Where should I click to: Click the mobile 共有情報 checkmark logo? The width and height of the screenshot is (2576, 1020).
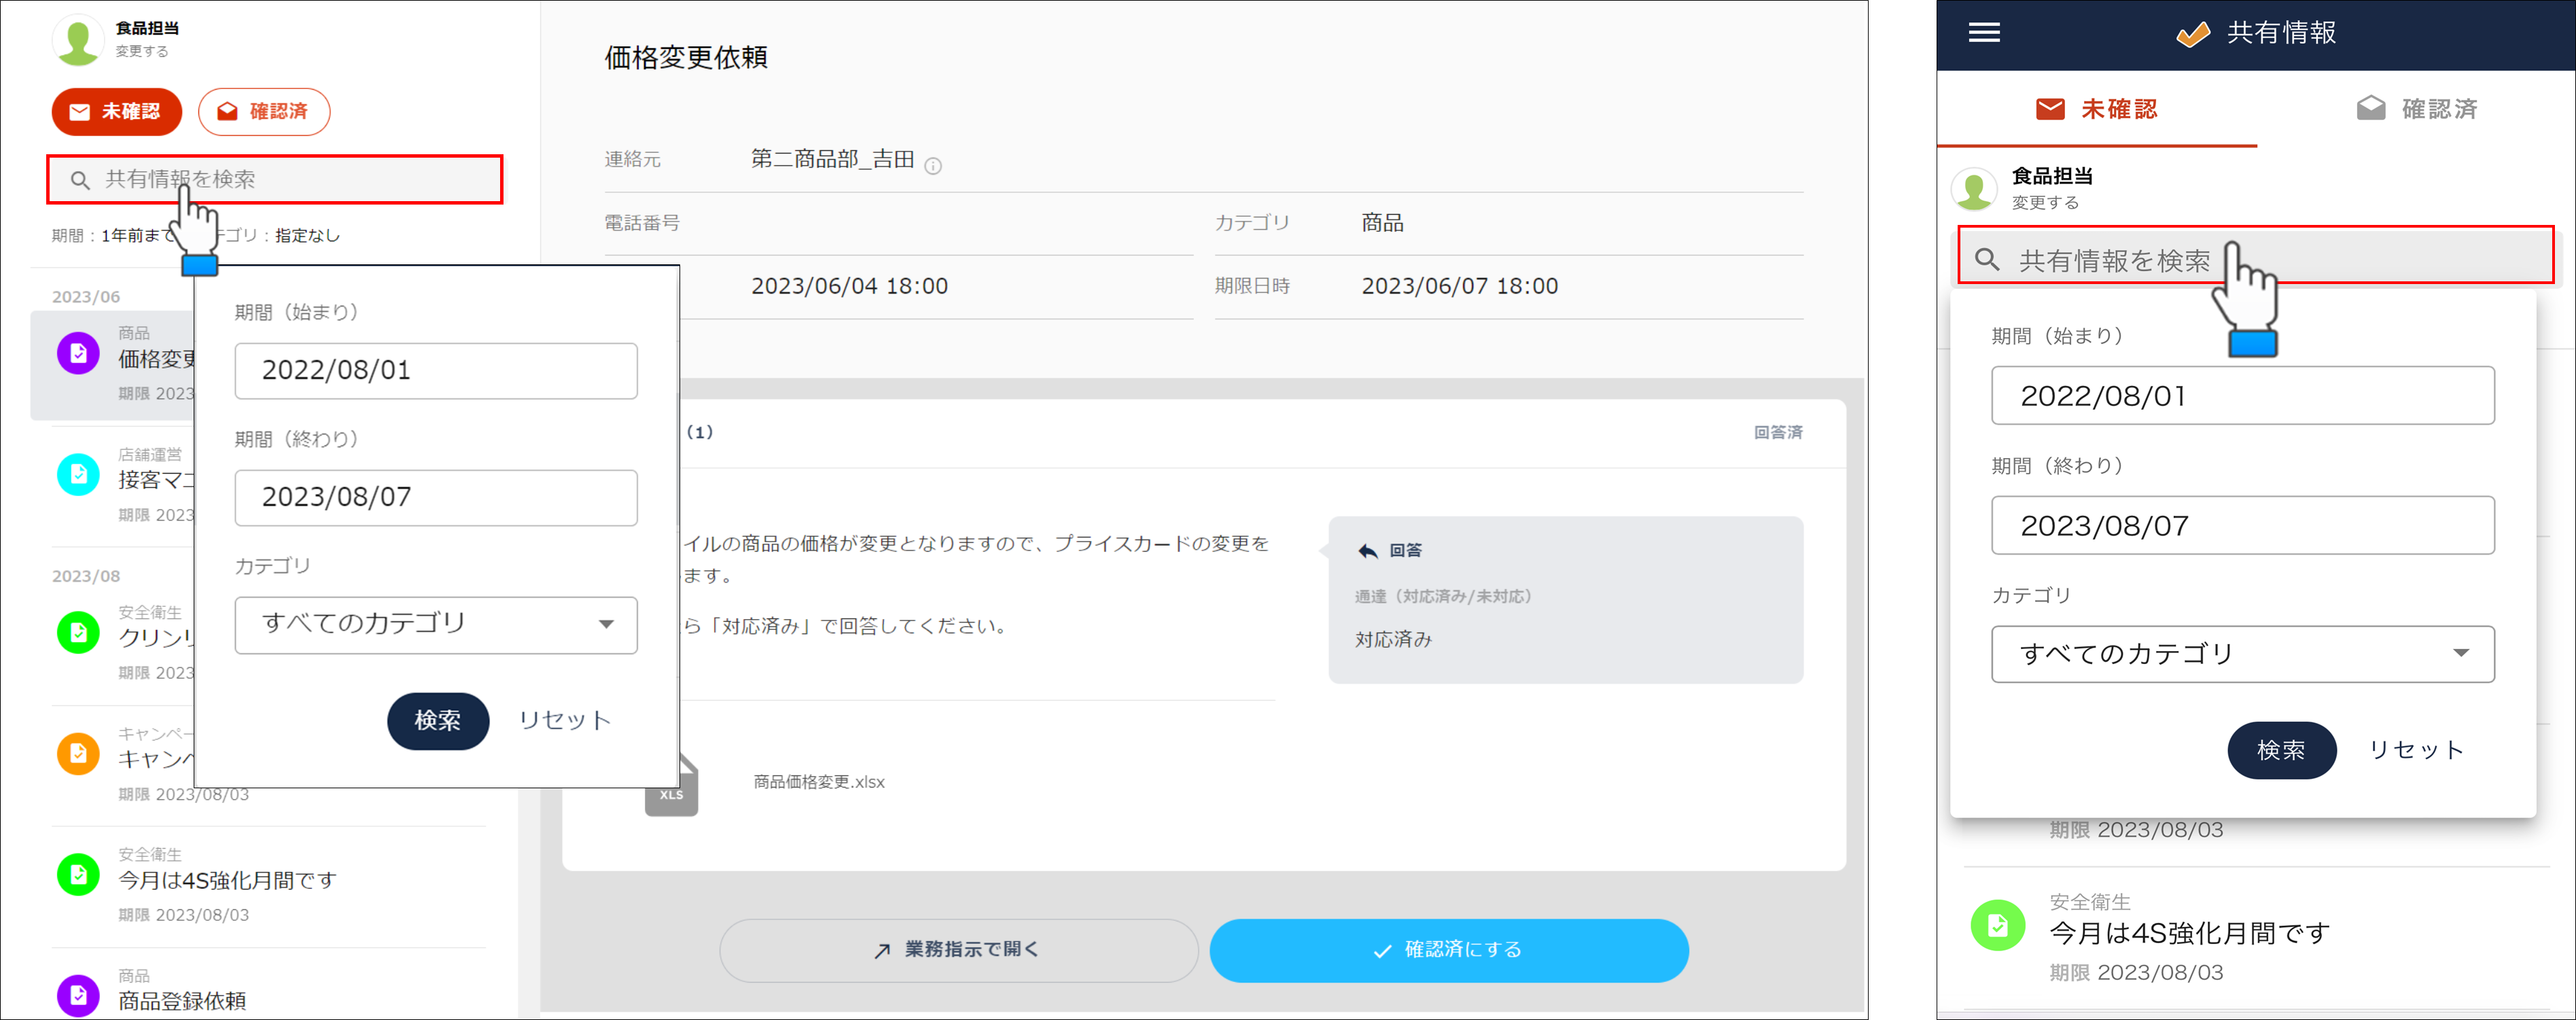click(x=2193, y=34)
